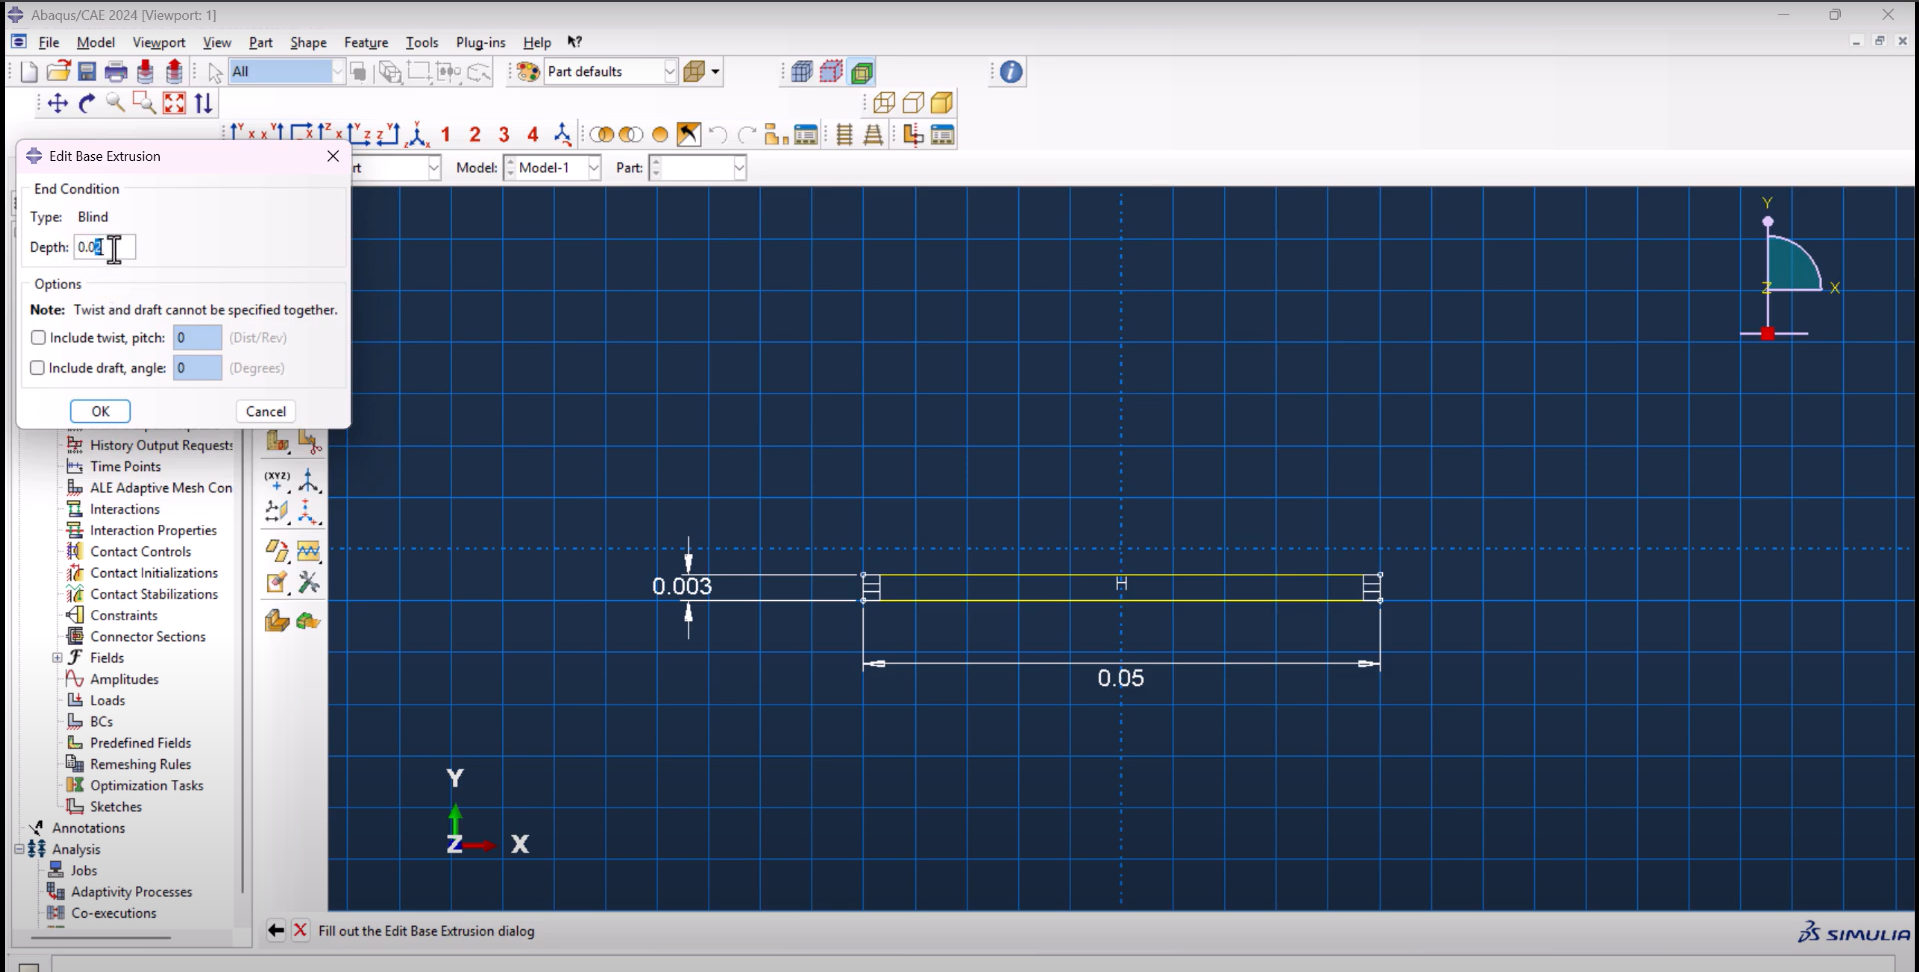Open the Plug-ins menu

coord(480,42)
